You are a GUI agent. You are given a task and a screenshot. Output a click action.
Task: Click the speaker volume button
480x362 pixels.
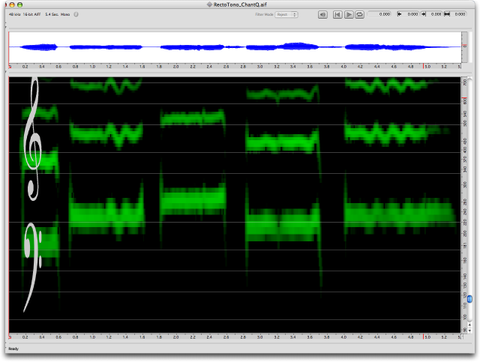click(322, 15)
